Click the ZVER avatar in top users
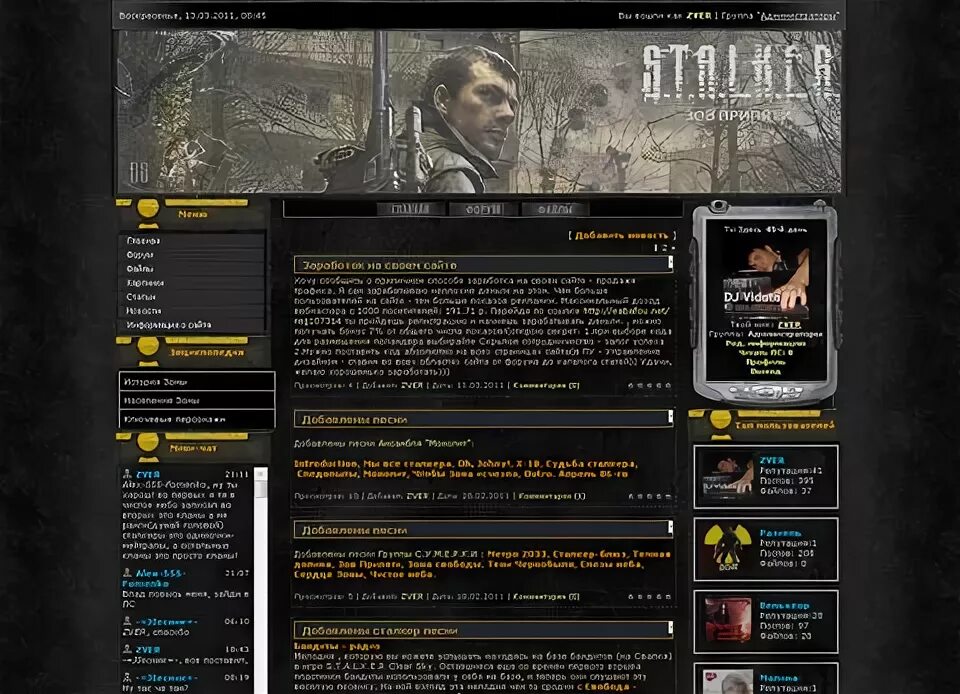Viewport: 960px width, 694px height. (x=727, y=476)
